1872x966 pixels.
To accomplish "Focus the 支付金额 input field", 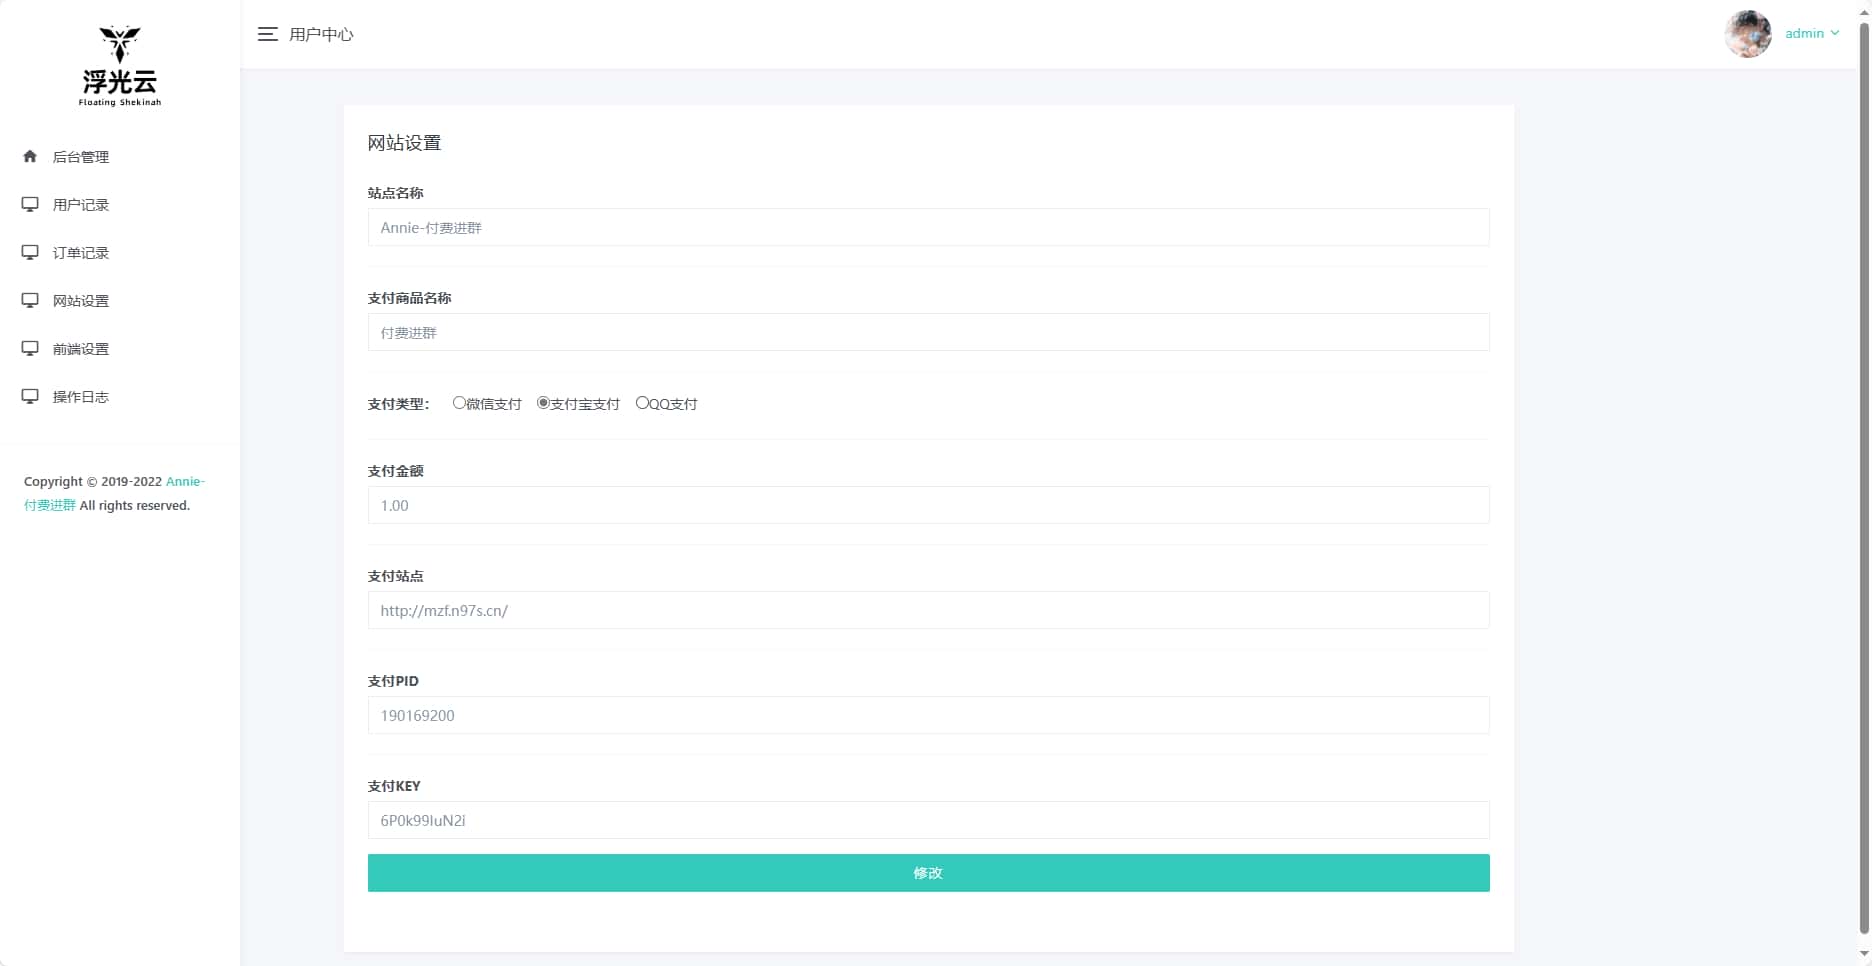I will tap(928, 505).
